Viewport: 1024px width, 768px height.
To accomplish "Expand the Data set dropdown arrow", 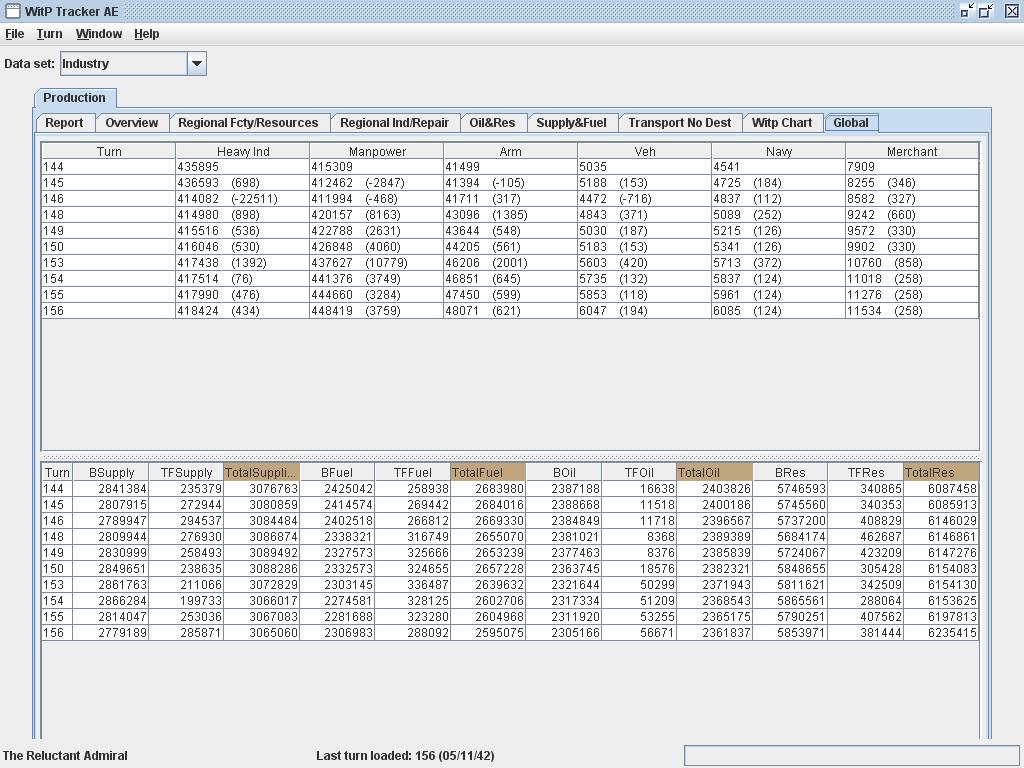I will click(197, 63).
